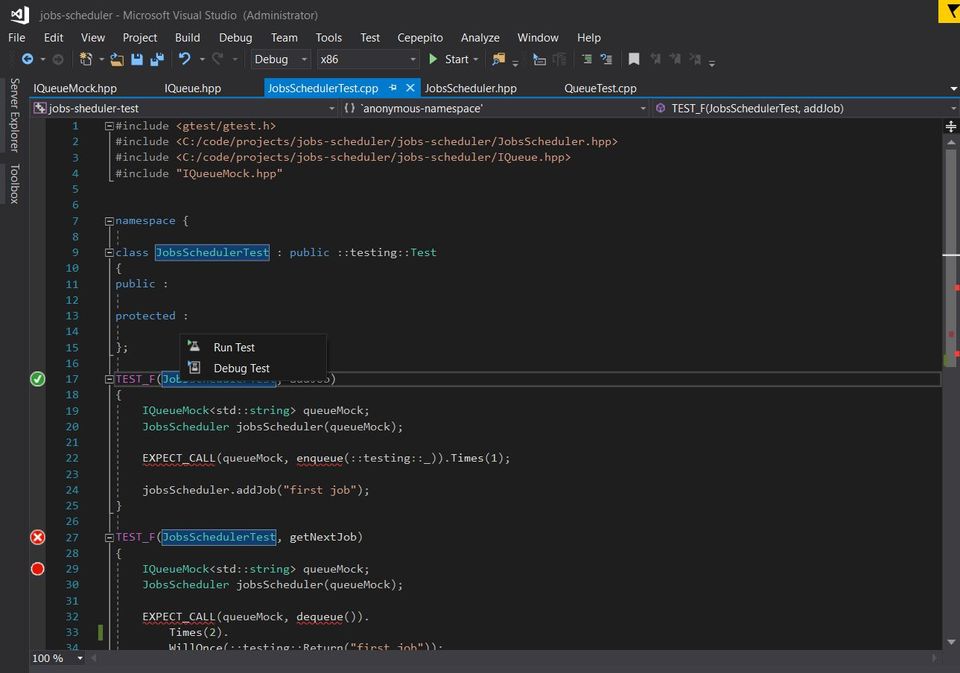Open the TEST_F member navigation dropdown
The image size is (960, 673).
[x=806, y=108]
